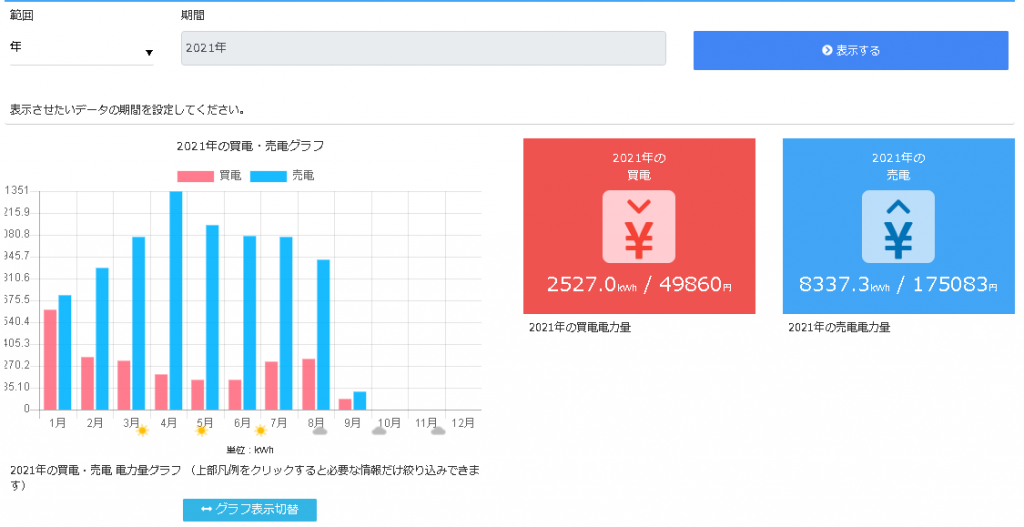
Task: Click the February pink 買電 bar
Action: coord(88,383)
